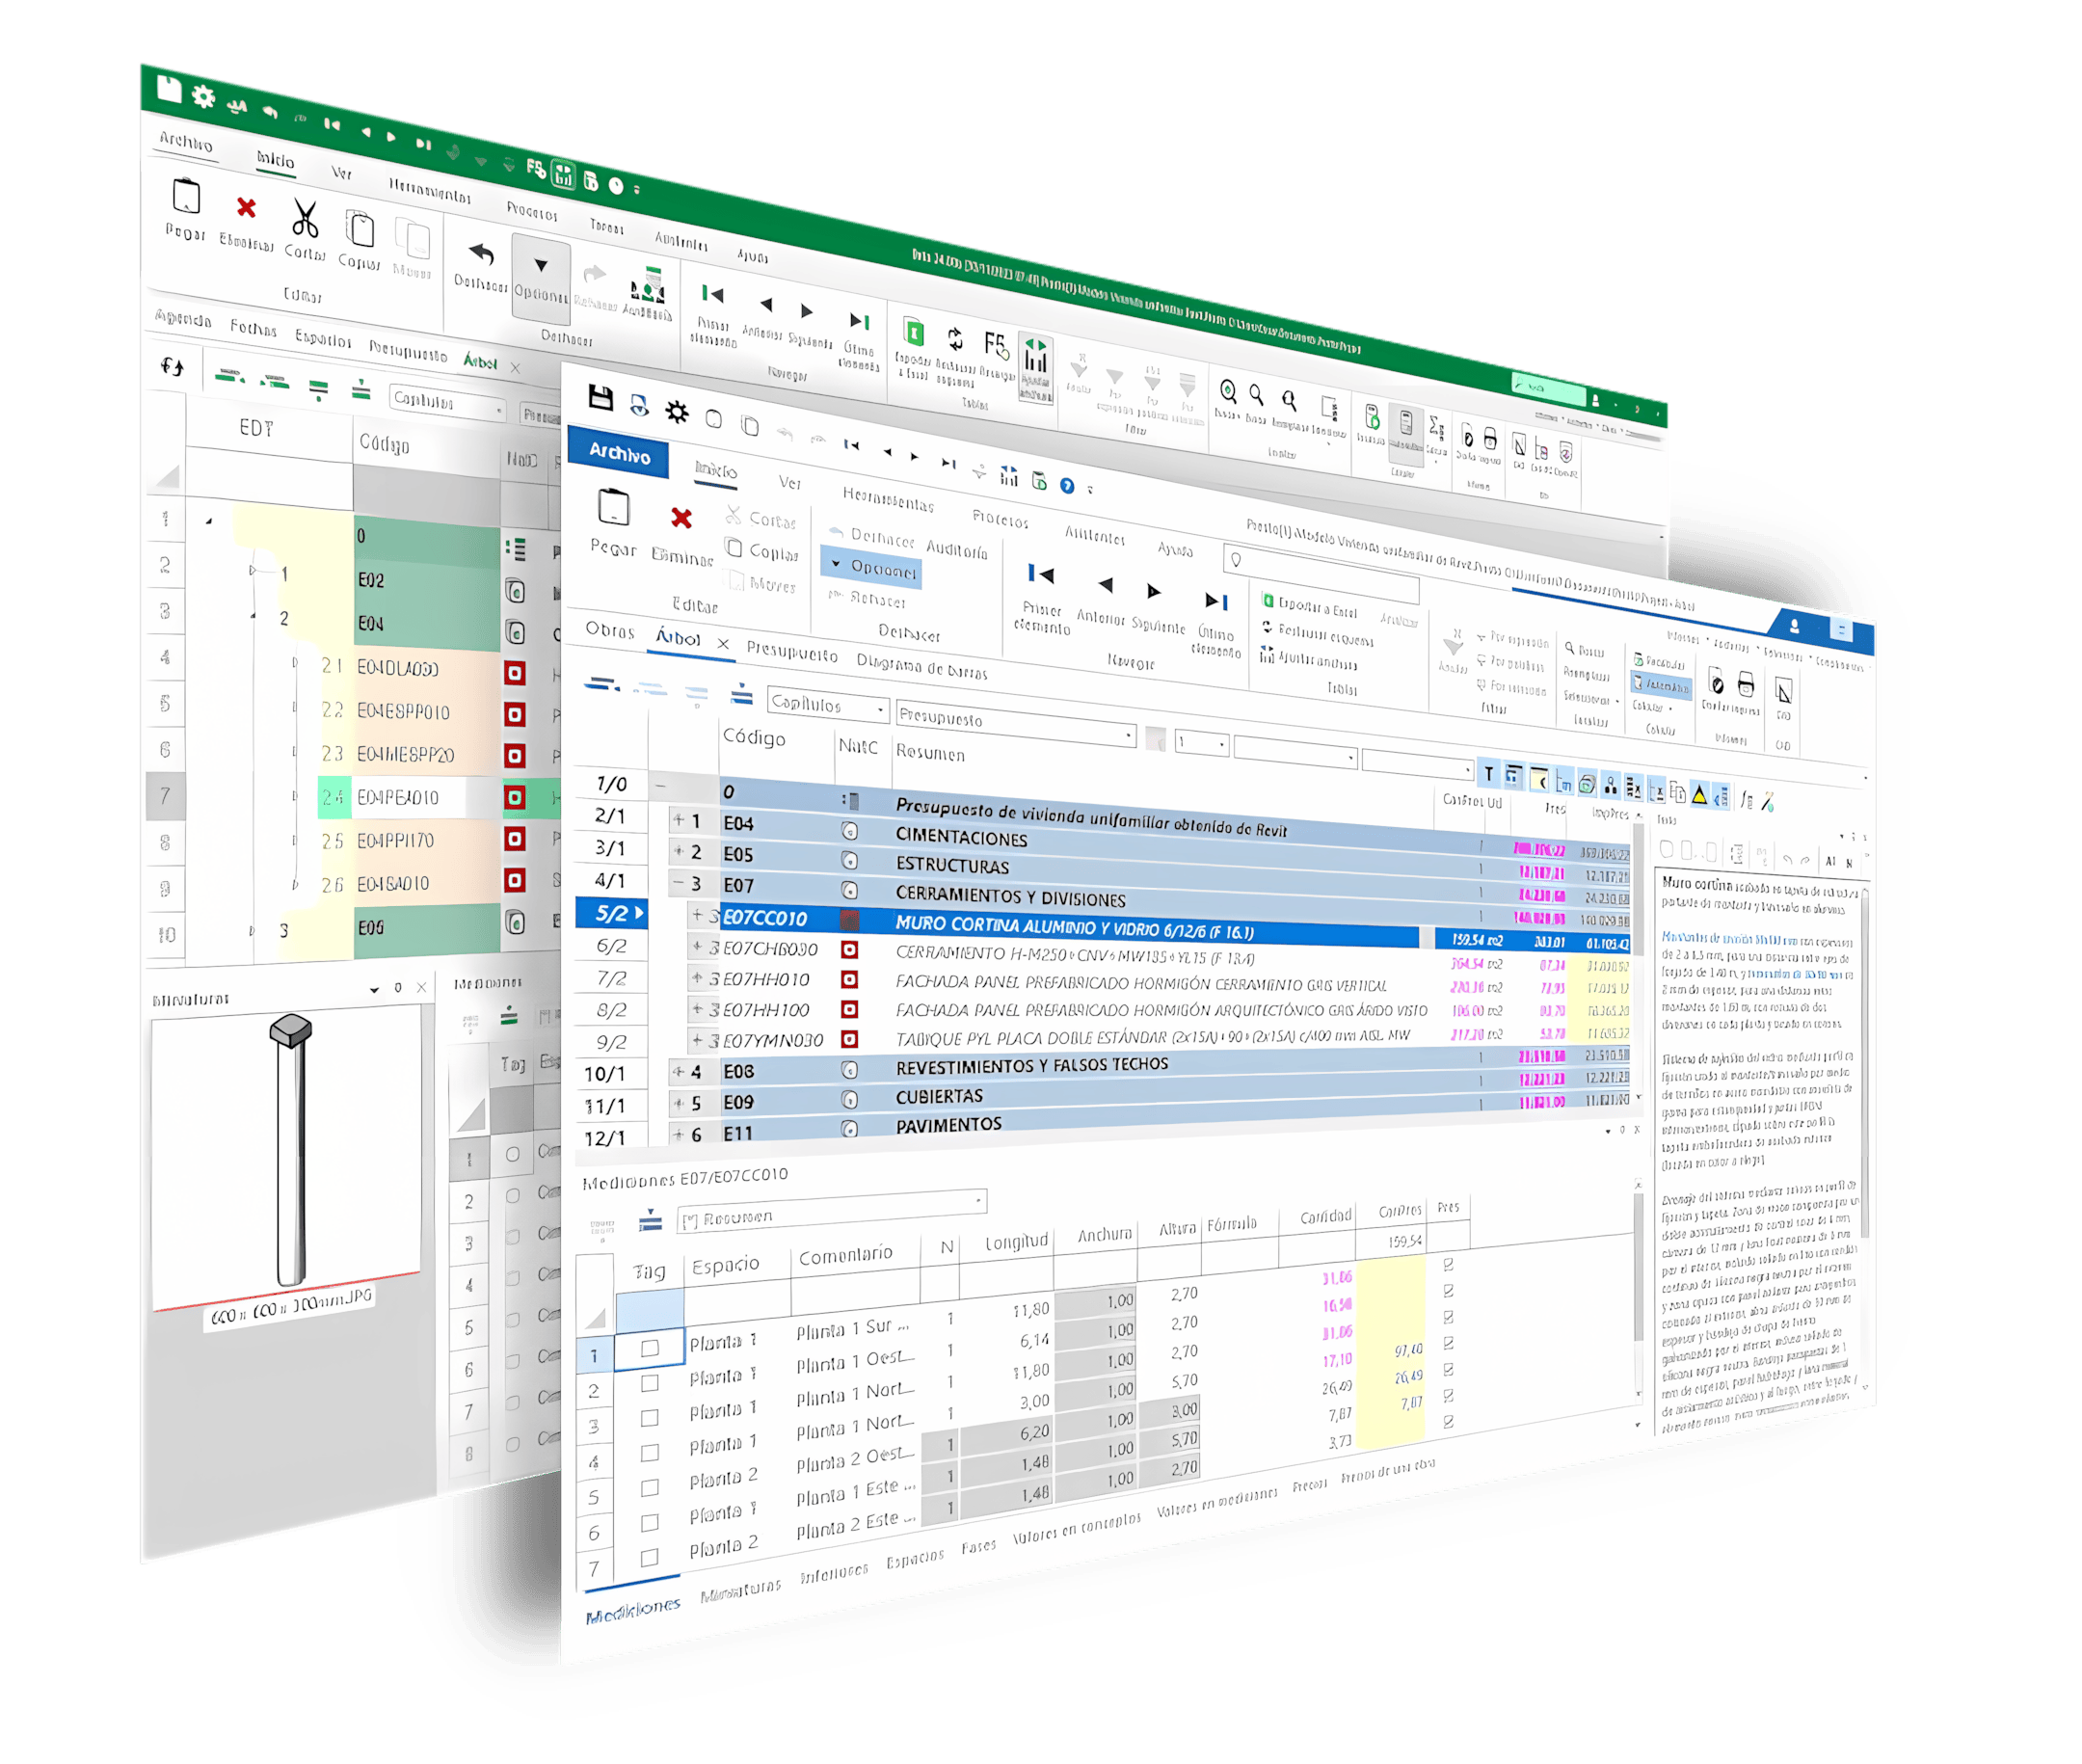Click Pegar clipboard icon in front window
The height and width of the screenshot is (1764, 2082).
(x=613, y=508)
